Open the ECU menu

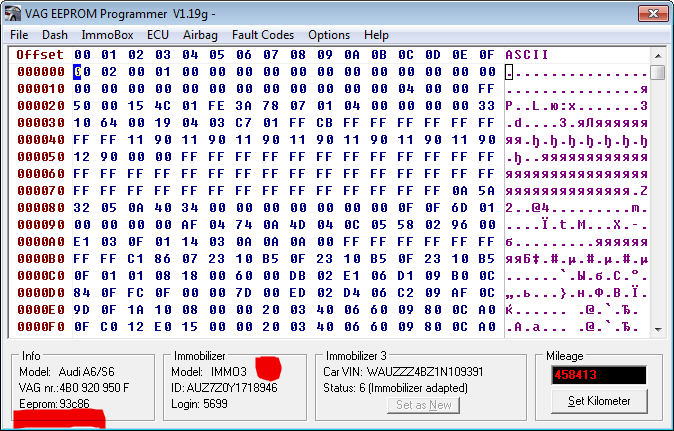pyautogui.click(x=157, y=34)
